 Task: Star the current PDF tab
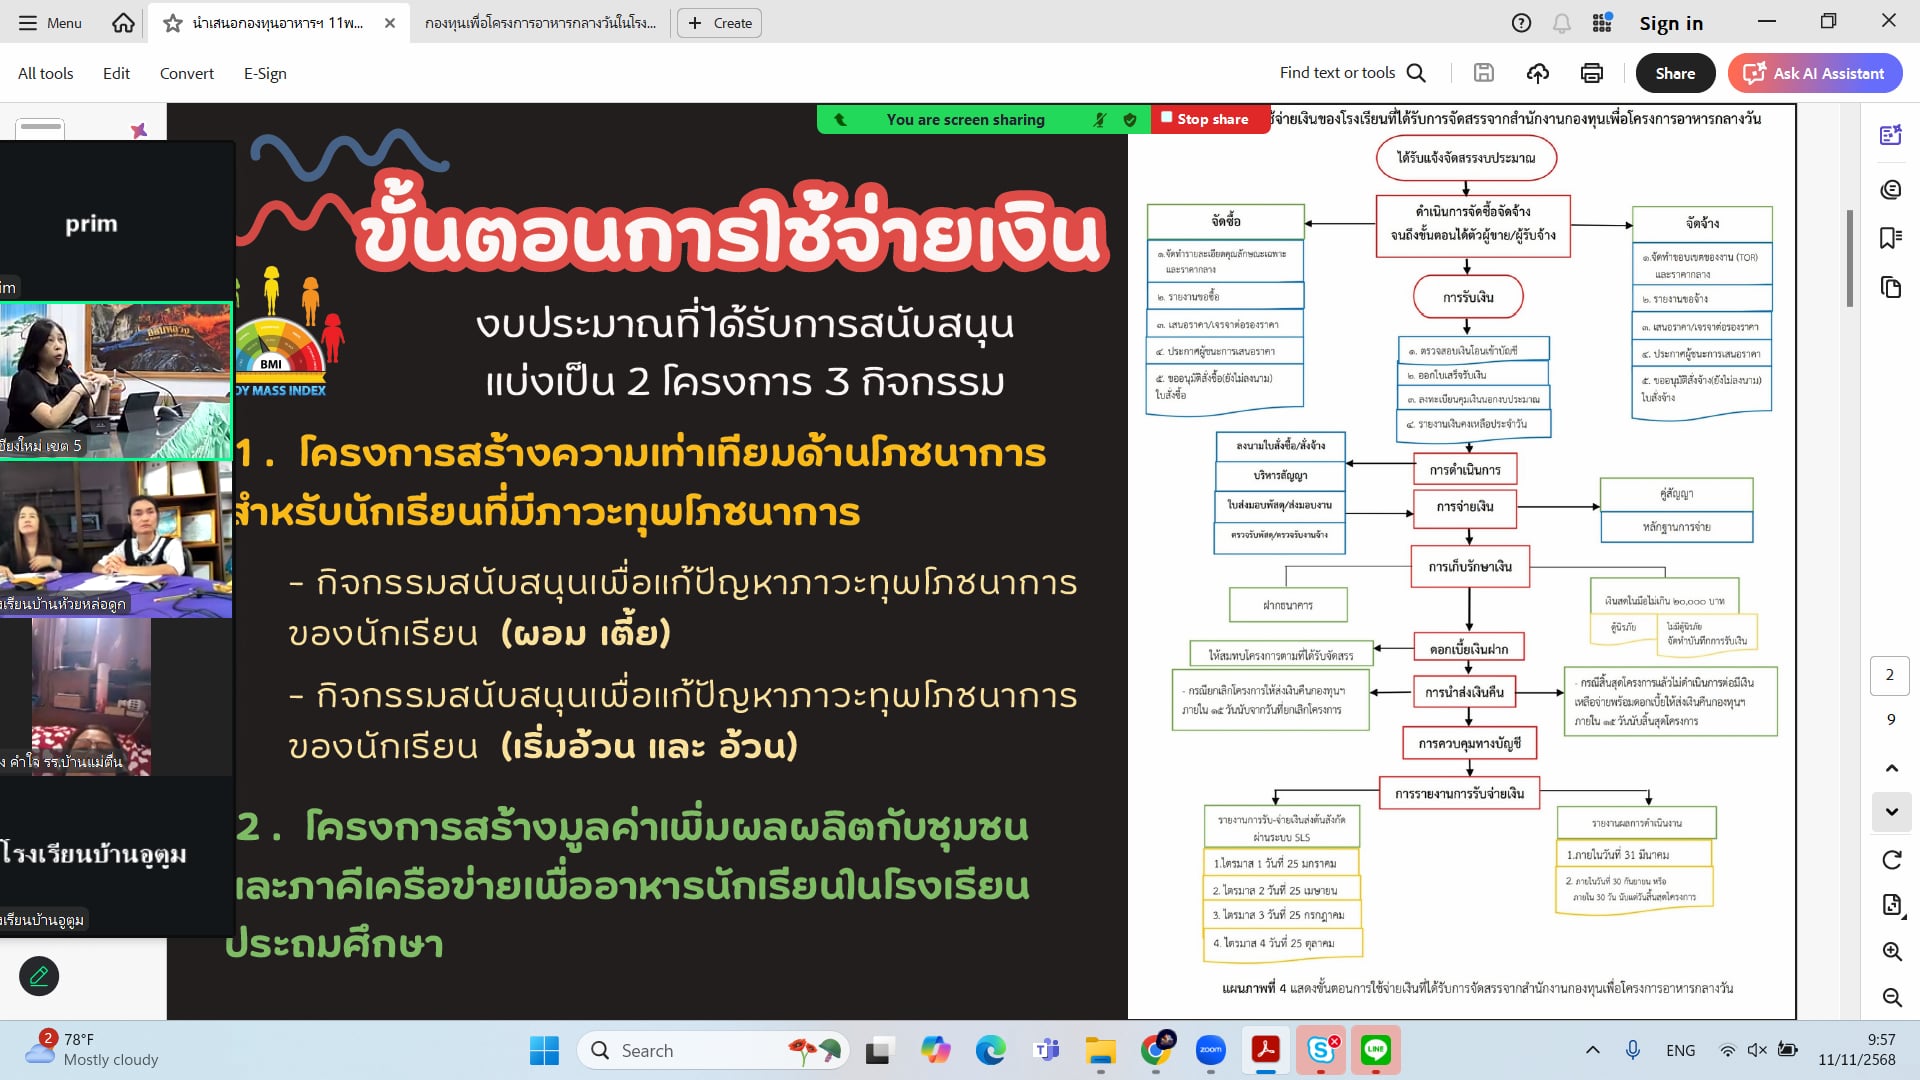pos(173,23)
